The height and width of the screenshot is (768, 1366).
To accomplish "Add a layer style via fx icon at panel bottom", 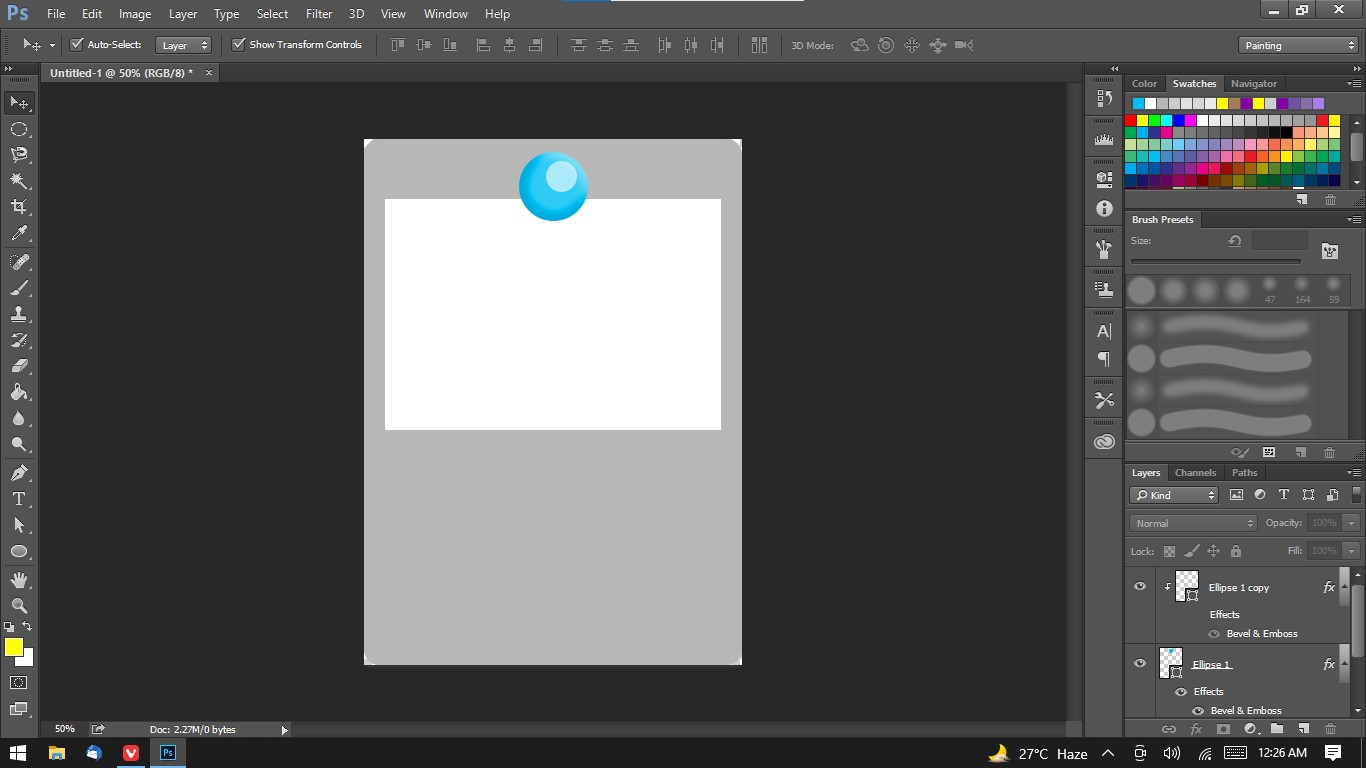I will [1196, 729].
